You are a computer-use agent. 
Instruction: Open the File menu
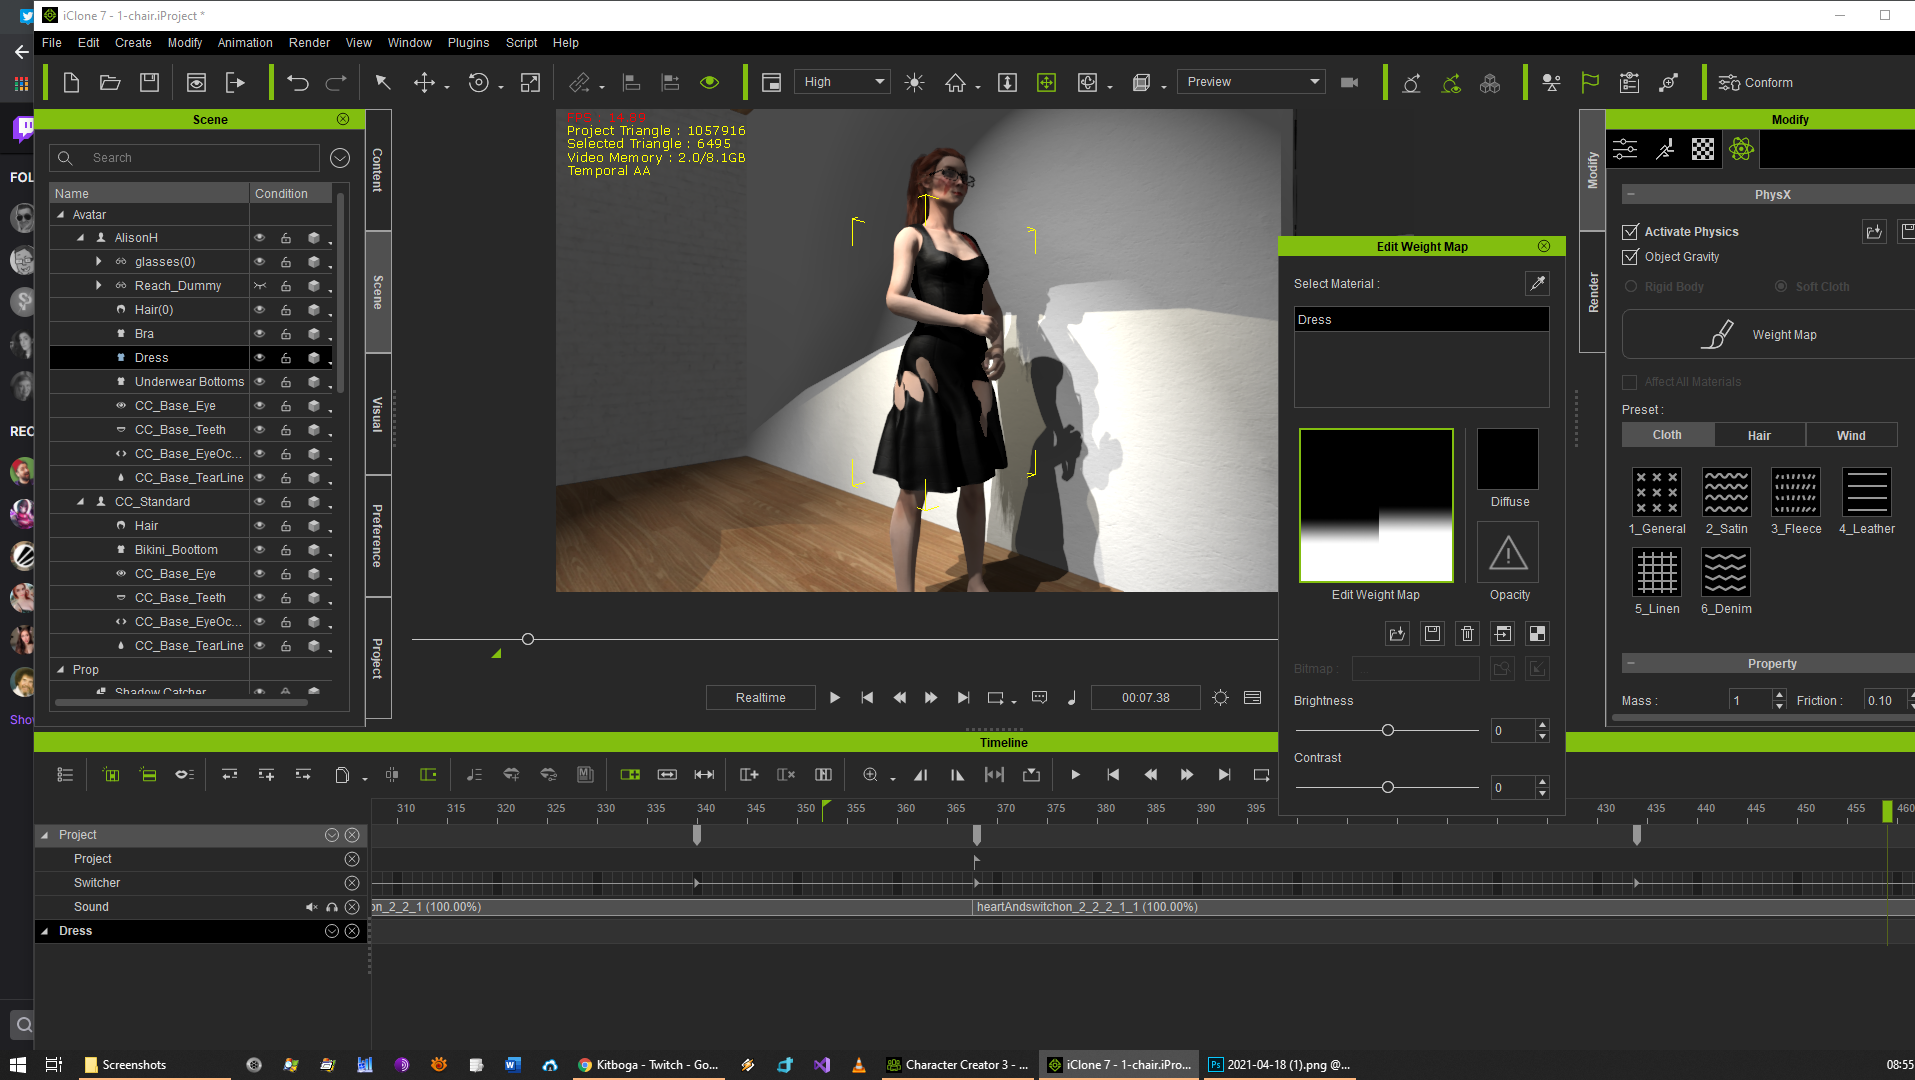click(52, 43)
